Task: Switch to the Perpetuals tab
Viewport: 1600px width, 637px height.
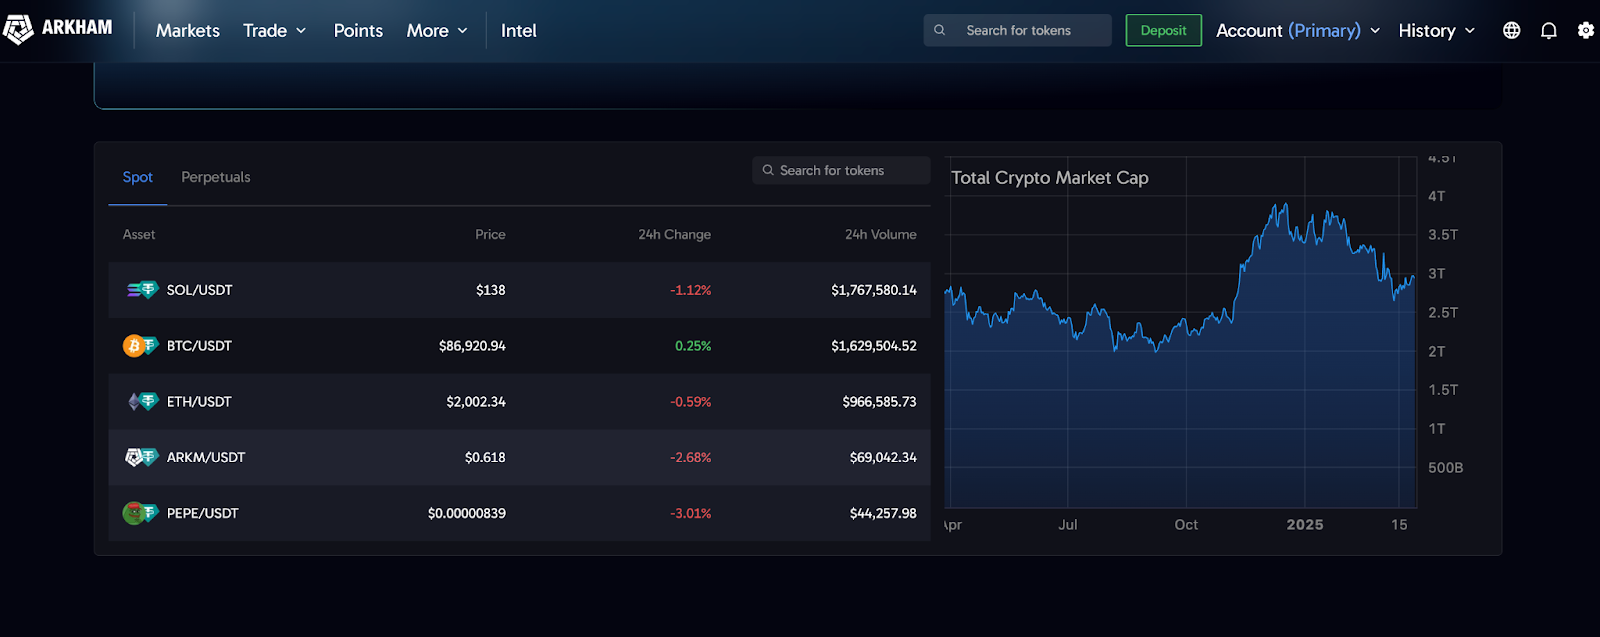Action: (216, 177)
